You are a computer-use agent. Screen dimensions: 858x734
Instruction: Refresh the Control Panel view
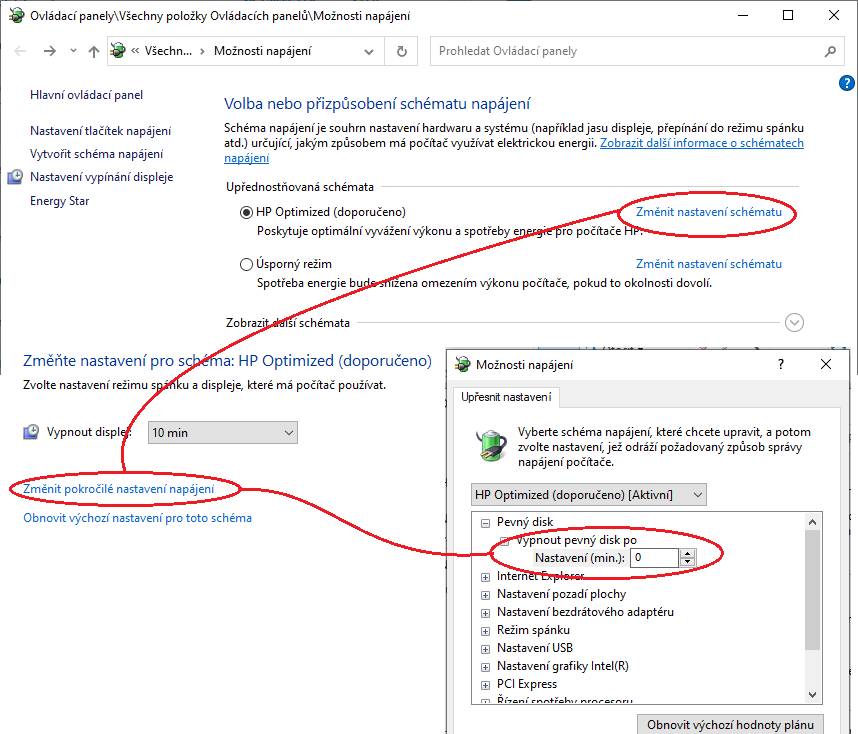pos(402,51)
